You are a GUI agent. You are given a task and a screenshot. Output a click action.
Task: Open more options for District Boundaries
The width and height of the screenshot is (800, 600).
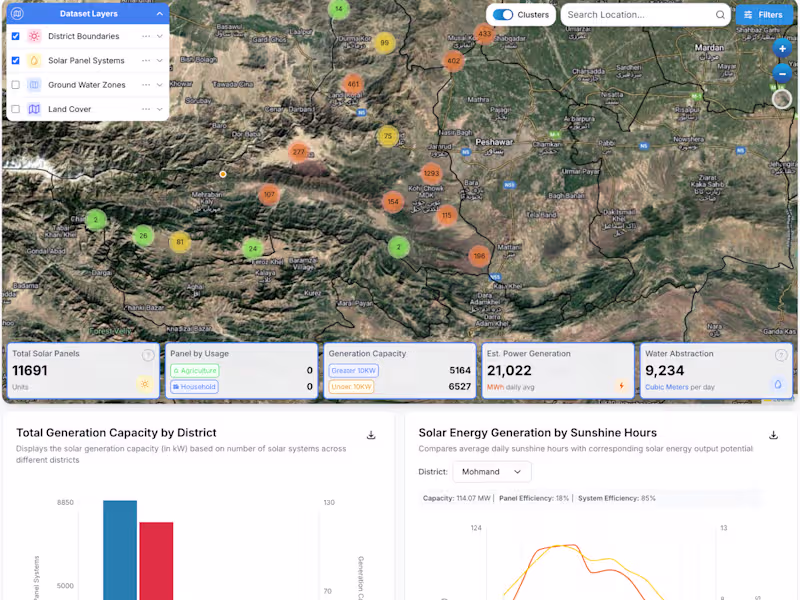146,36
